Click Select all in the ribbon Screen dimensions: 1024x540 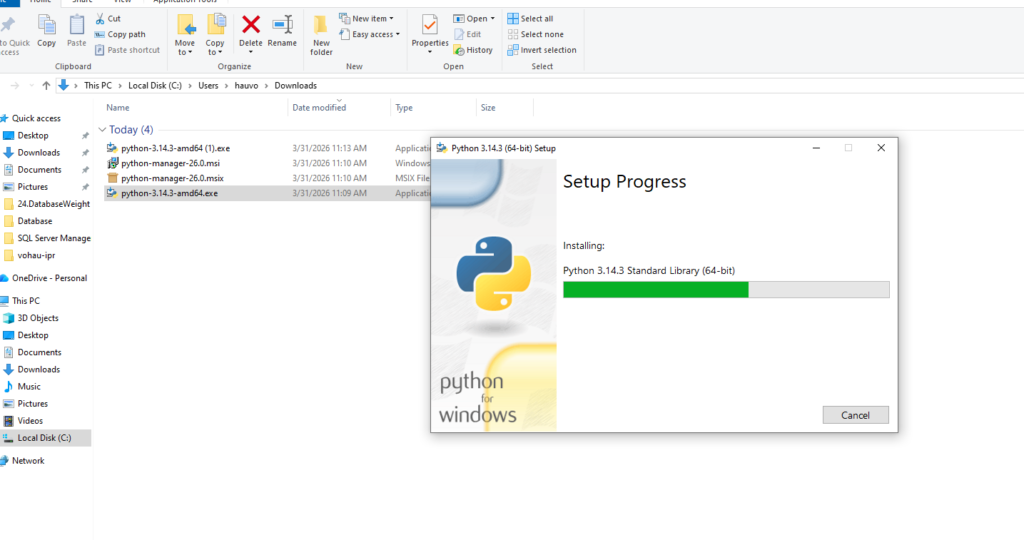pos(513,18)
